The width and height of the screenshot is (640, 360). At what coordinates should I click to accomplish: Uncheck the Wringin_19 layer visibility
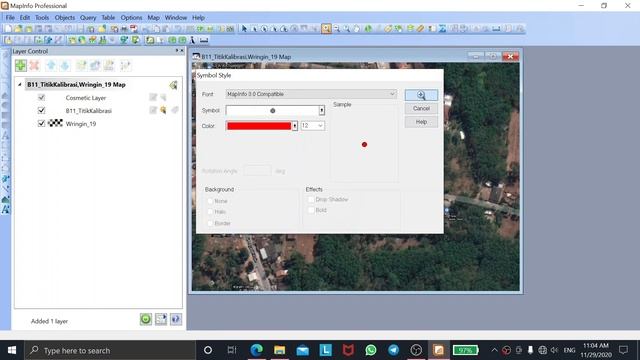pyautogui.click(x=41, y=123)
